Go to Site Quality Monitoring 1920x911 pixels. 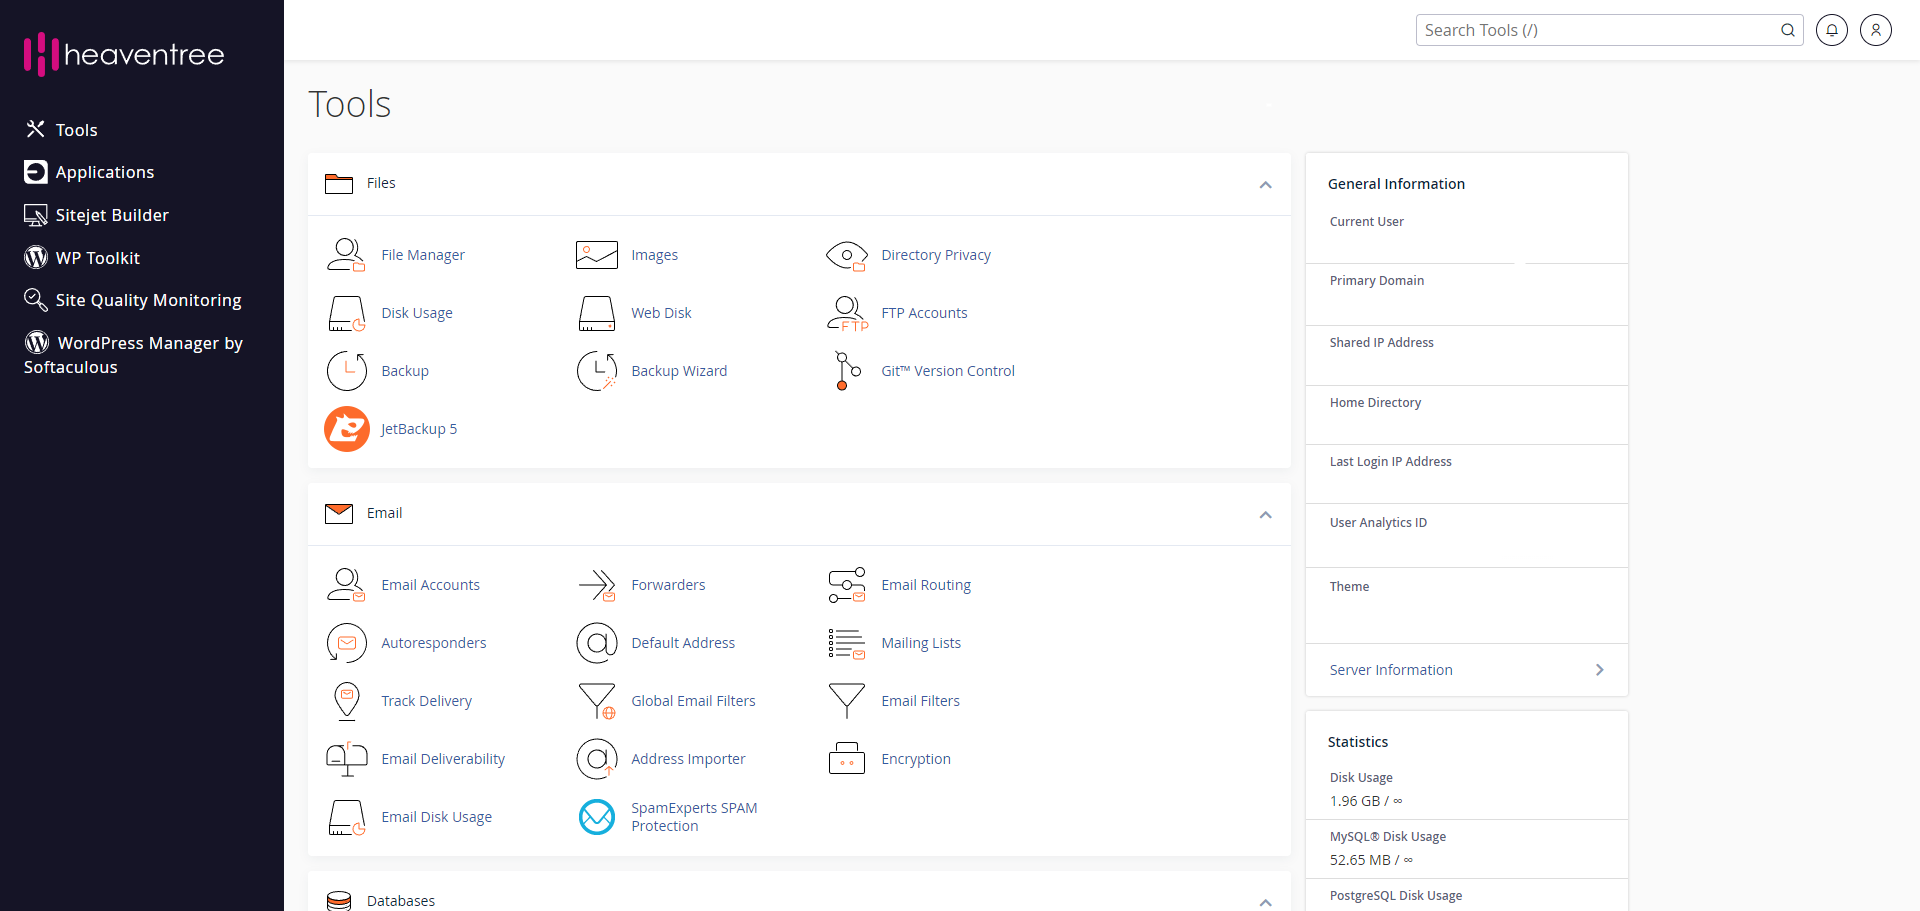(148, 300)
